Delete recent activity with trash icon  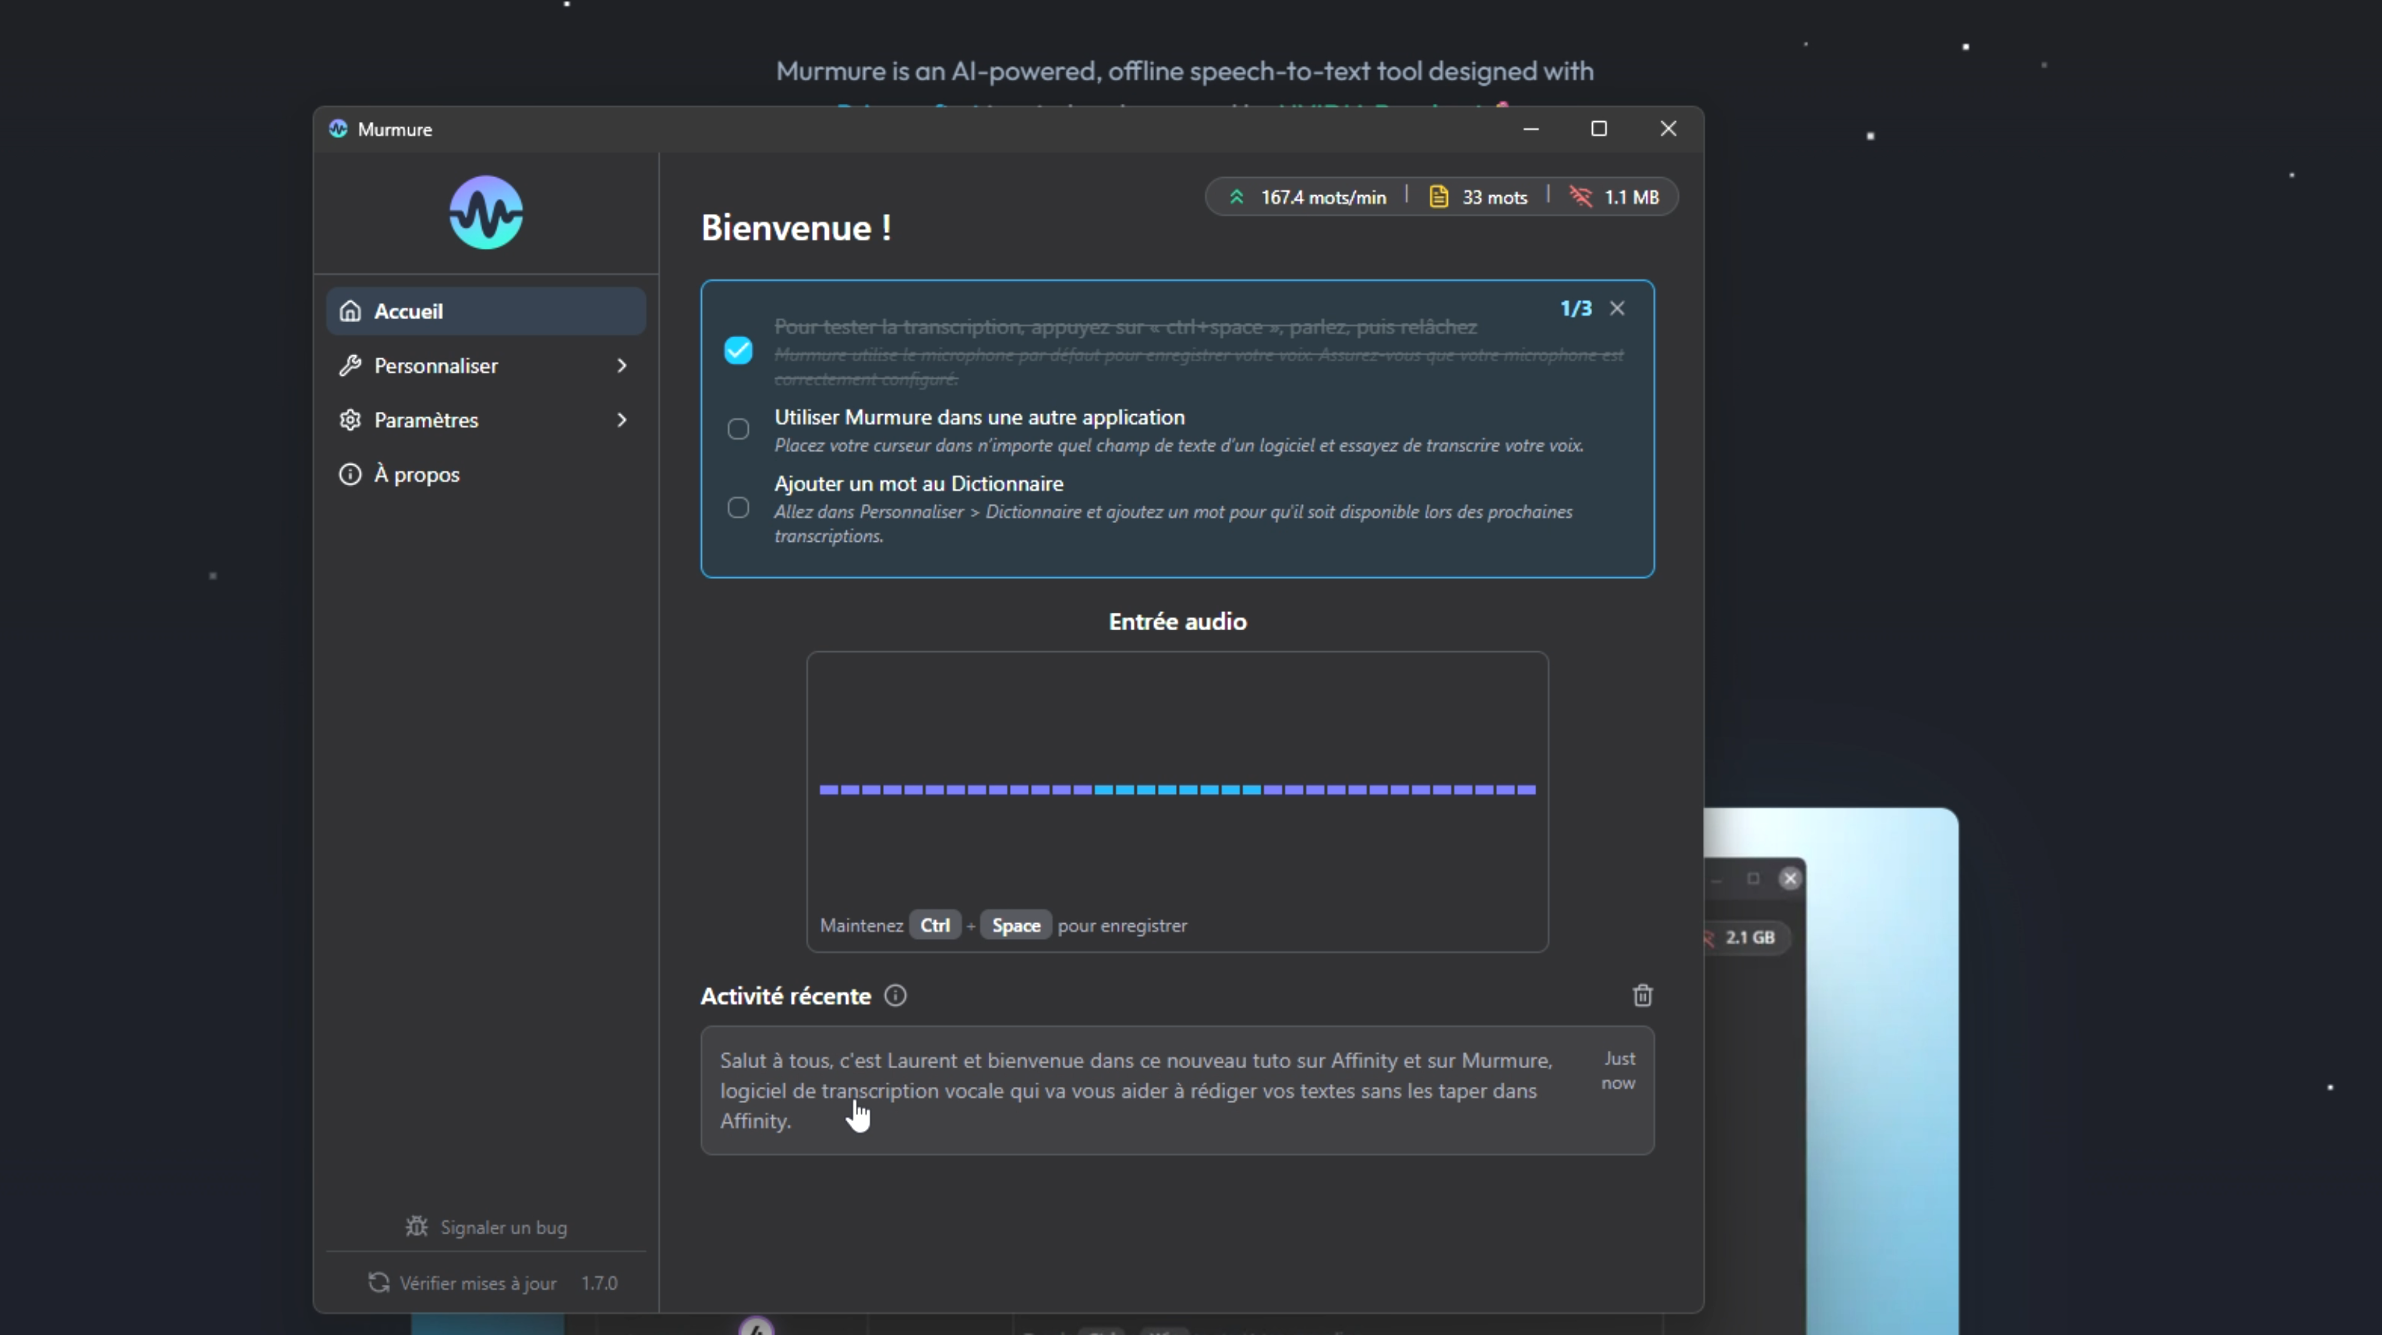[x=1642, y=995]
